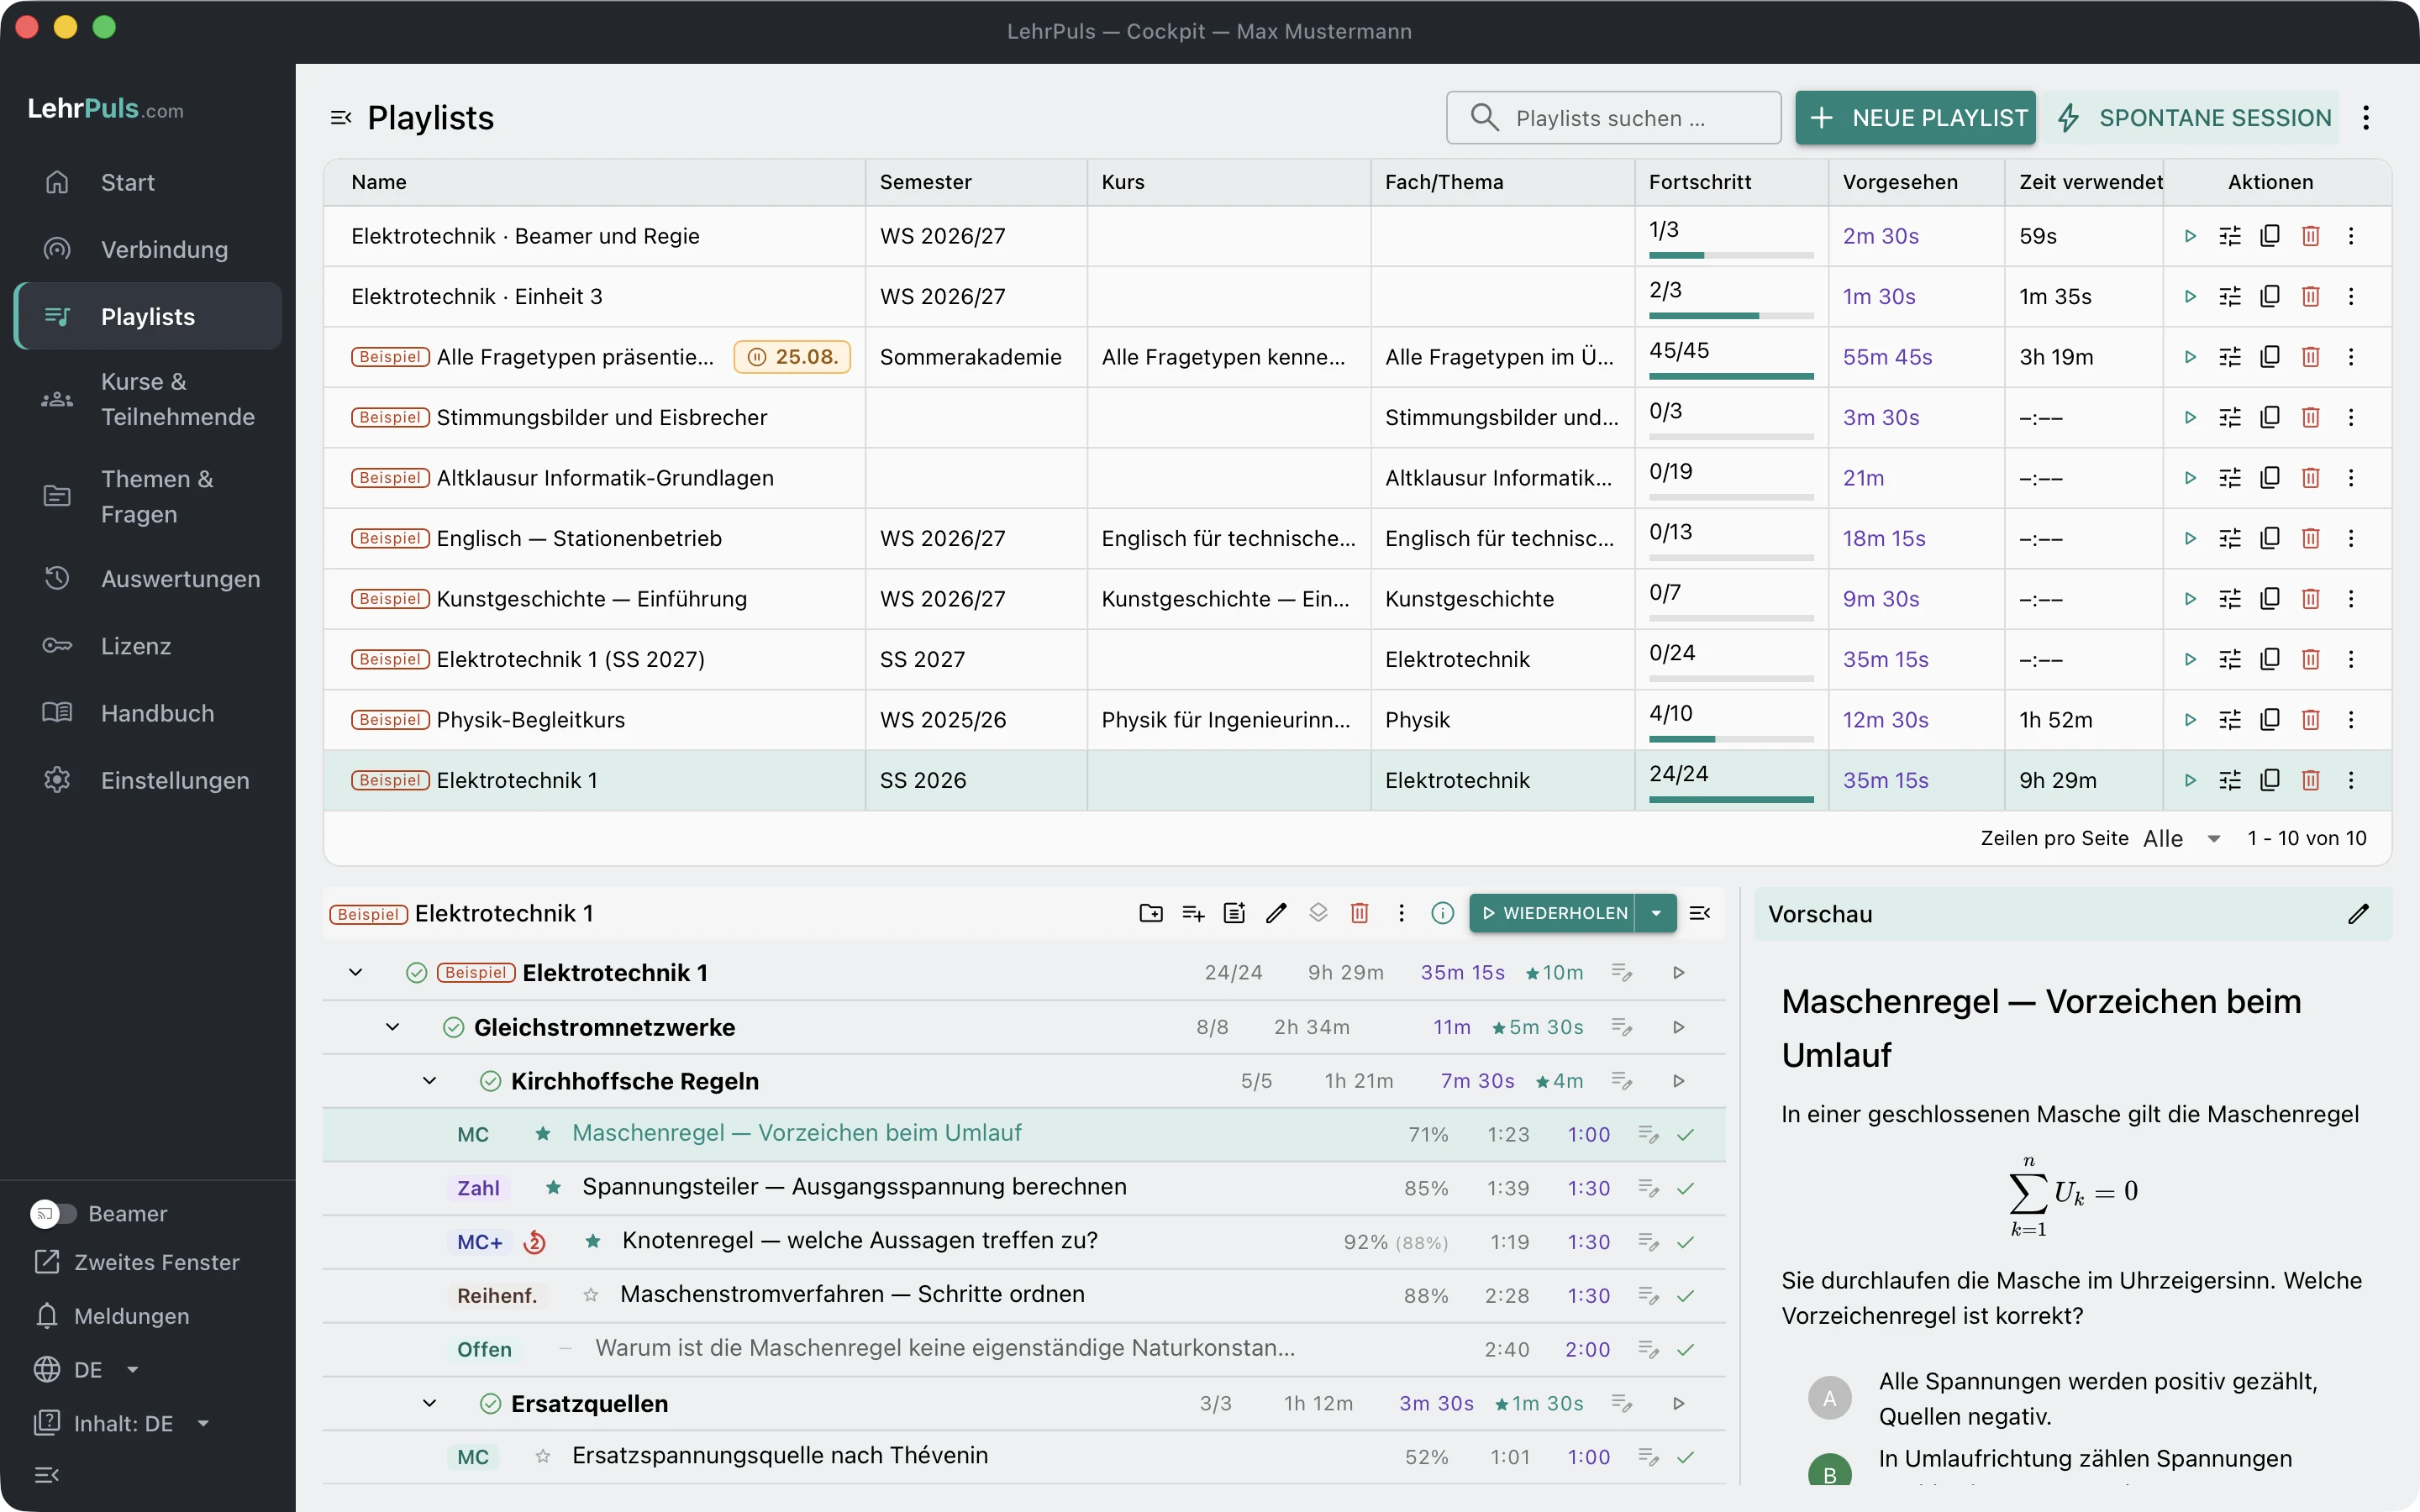This screenshot has height=1512, width=2420.
Task: Click the red trash icon in detail toolbar
Action: 1359,913
